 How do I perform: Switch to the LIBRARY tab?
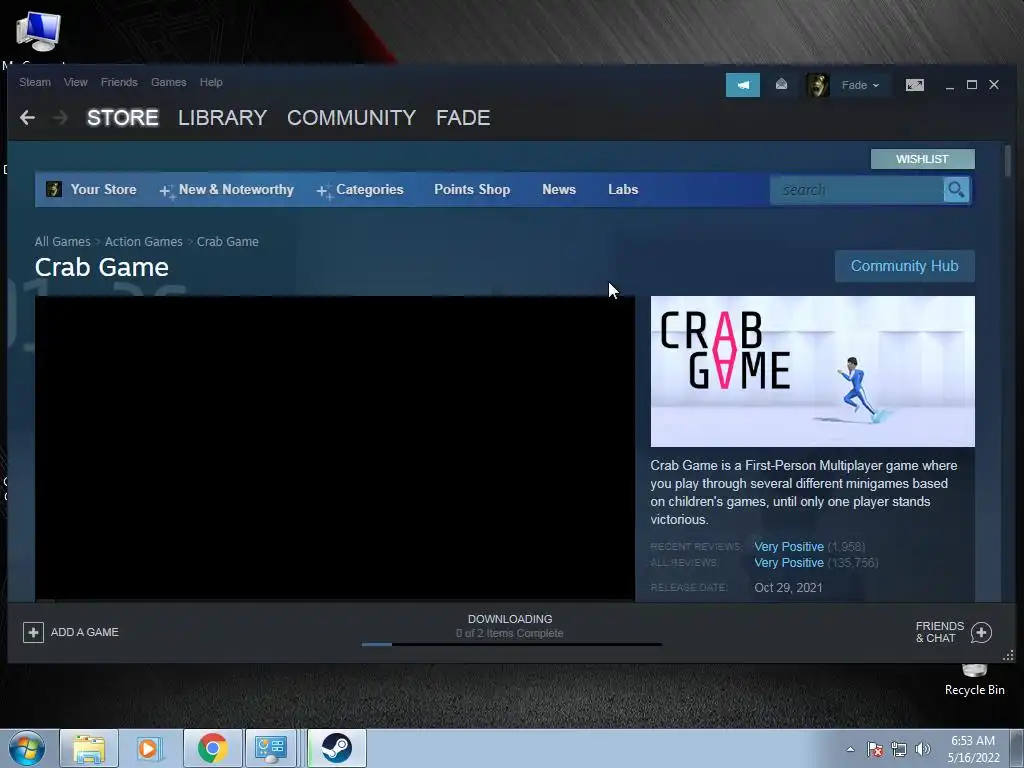point(223,118)
